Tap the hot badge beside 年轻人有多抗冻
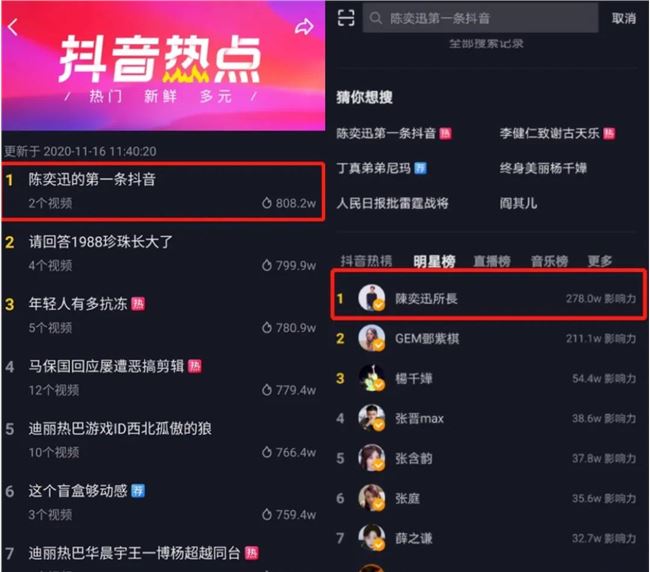The image size is (650, 572). point(138,304)
